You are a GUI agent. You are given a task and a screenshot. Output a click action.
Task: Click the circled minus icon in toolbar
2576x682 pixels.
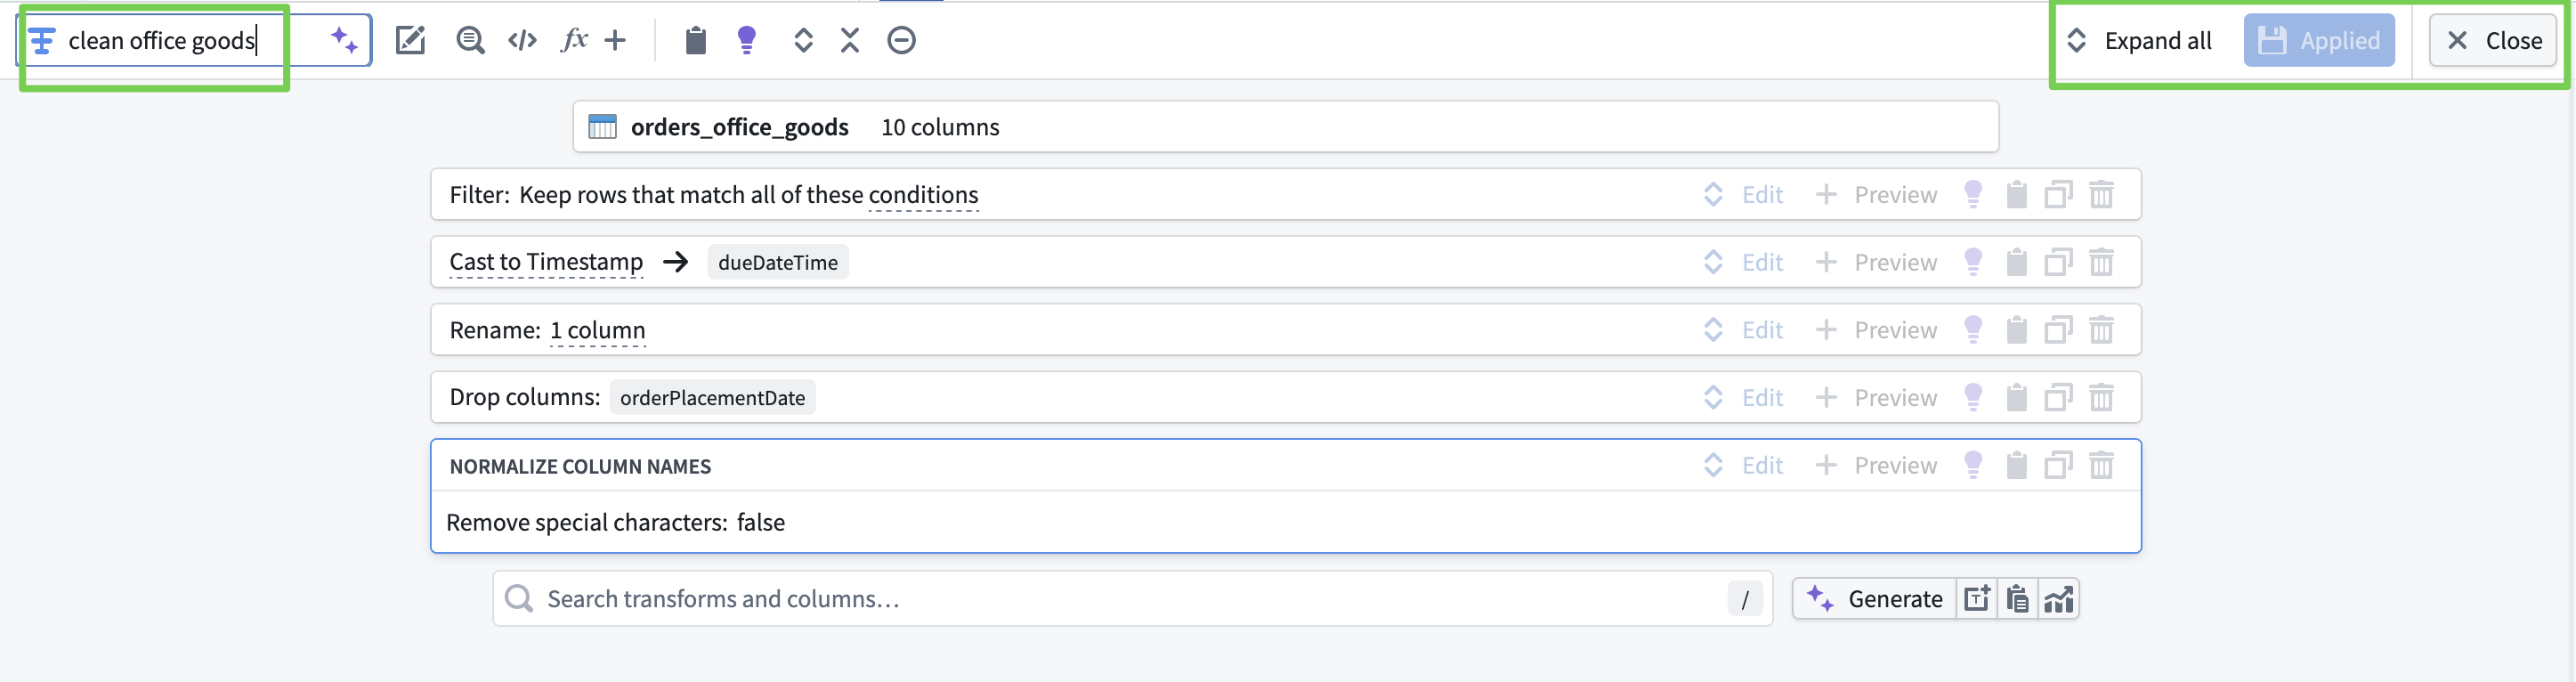(x=901, y=40)
